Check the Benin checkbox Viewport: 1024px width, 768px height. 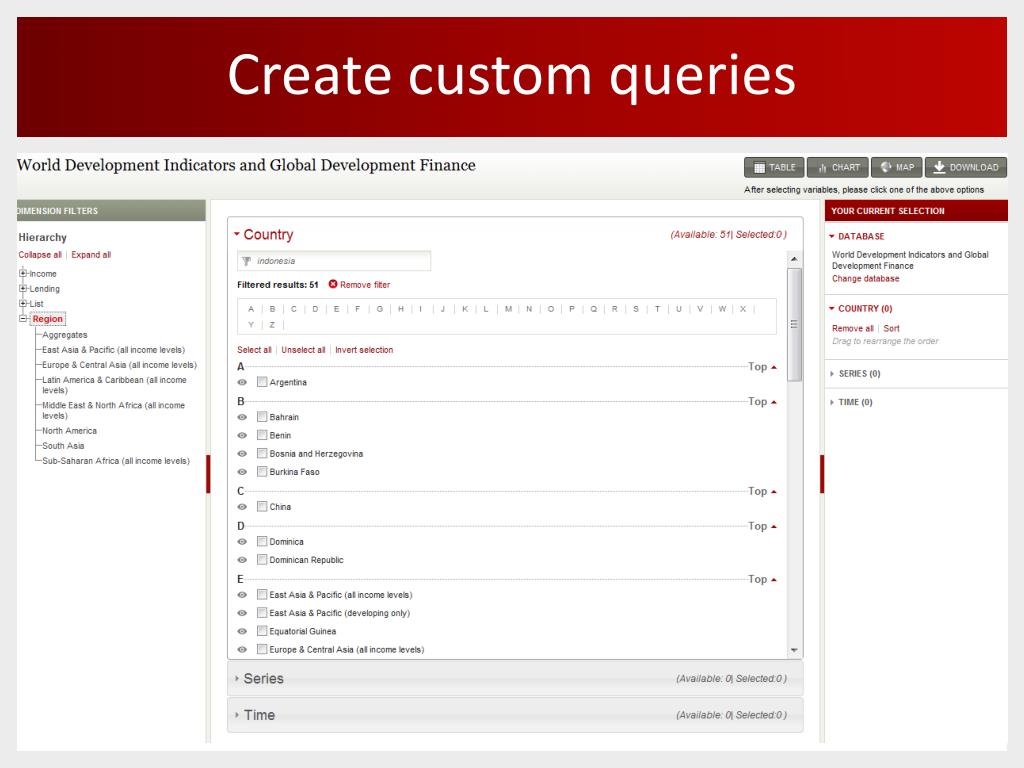point(262,434)
